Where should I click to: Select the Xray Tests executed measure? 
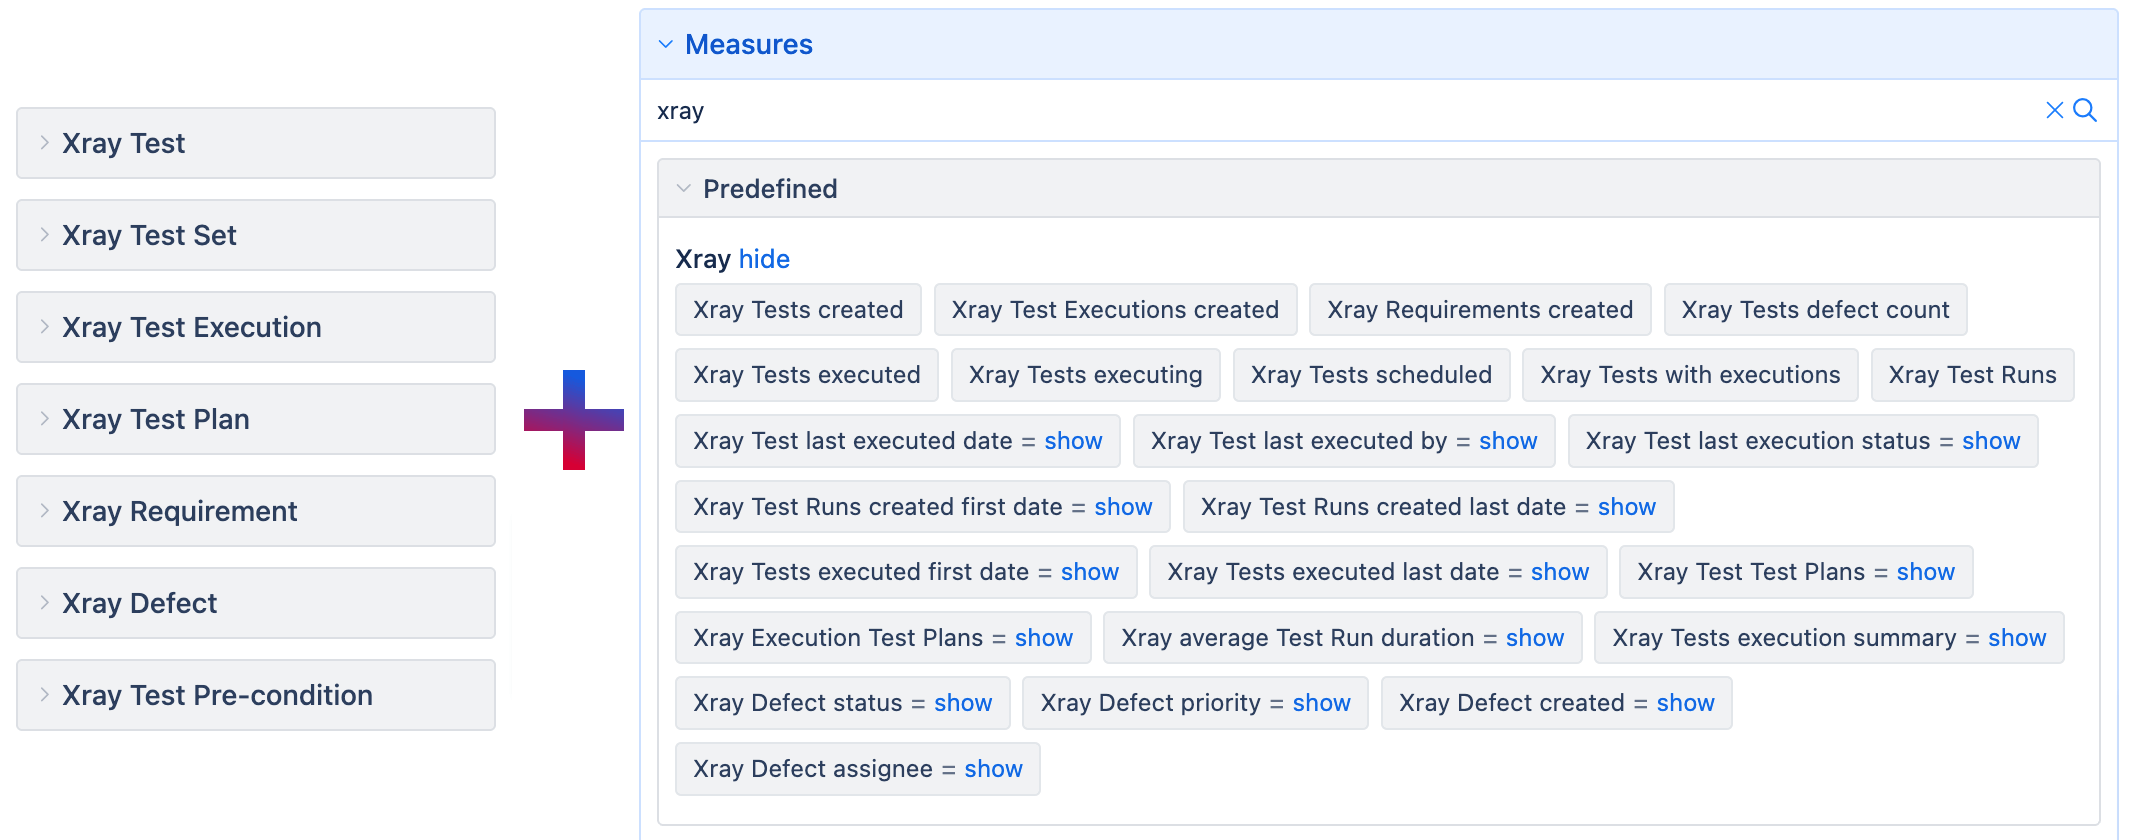[806, 375]
